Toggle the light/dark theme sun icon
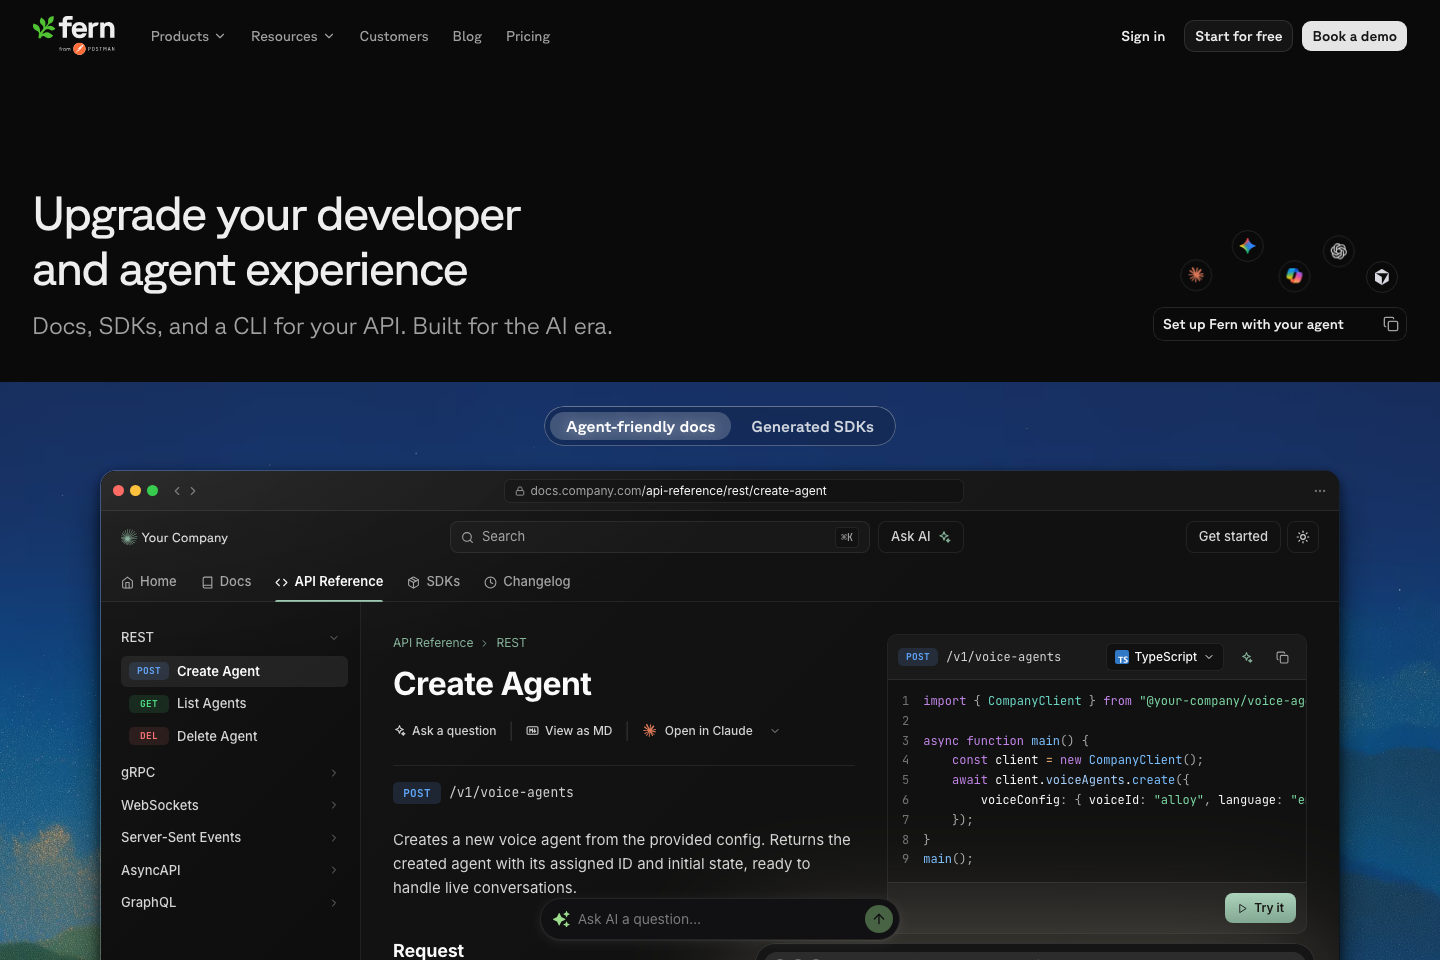The image size is (1440, 960). click(x=1303, y=537)
